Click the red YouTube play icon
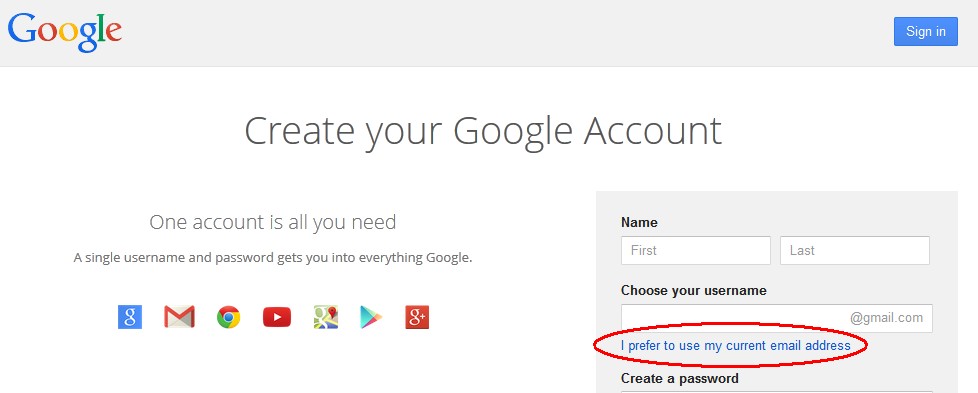Image resolution: width=978 pixels, height=393 pixels. pos(277,317)
